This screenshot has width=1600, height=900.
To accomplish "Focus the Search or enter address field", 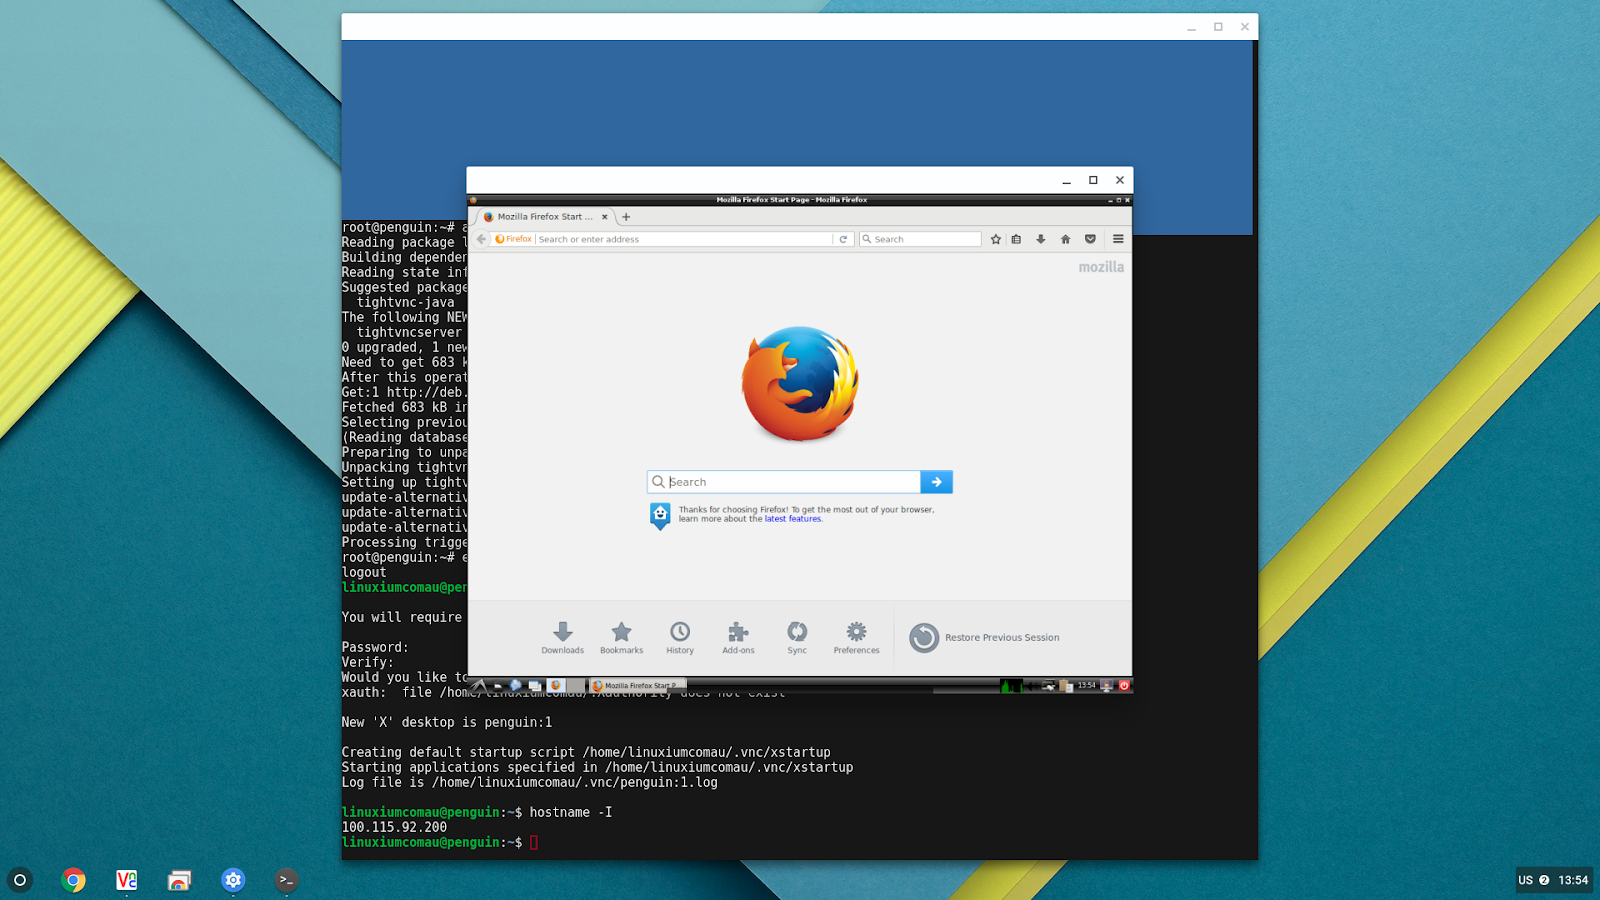I will coord(685,239).
